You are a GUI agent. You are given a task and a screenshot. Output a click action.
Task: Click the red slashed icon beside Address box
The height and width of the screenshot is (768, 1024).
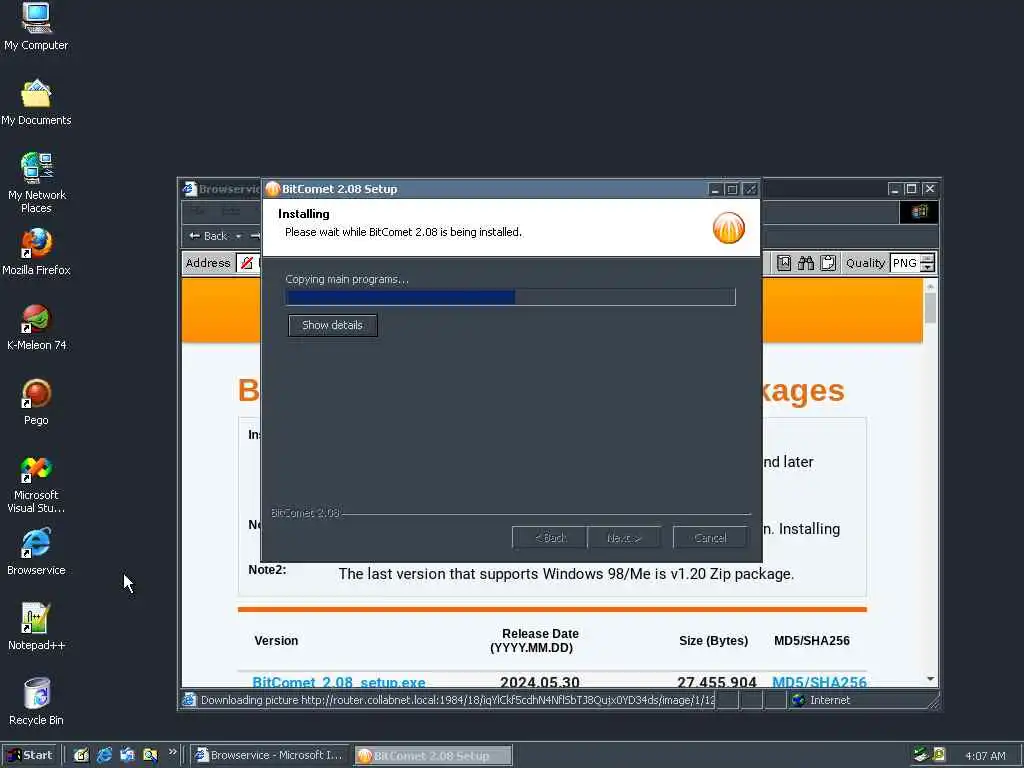[x=247, y=263]
